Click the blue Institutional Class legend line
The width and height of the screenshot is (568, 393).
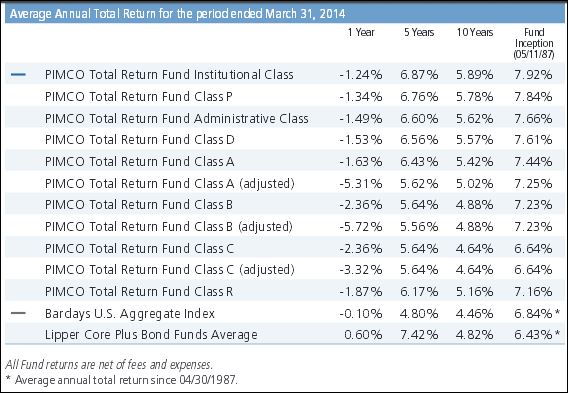[18, 75]
